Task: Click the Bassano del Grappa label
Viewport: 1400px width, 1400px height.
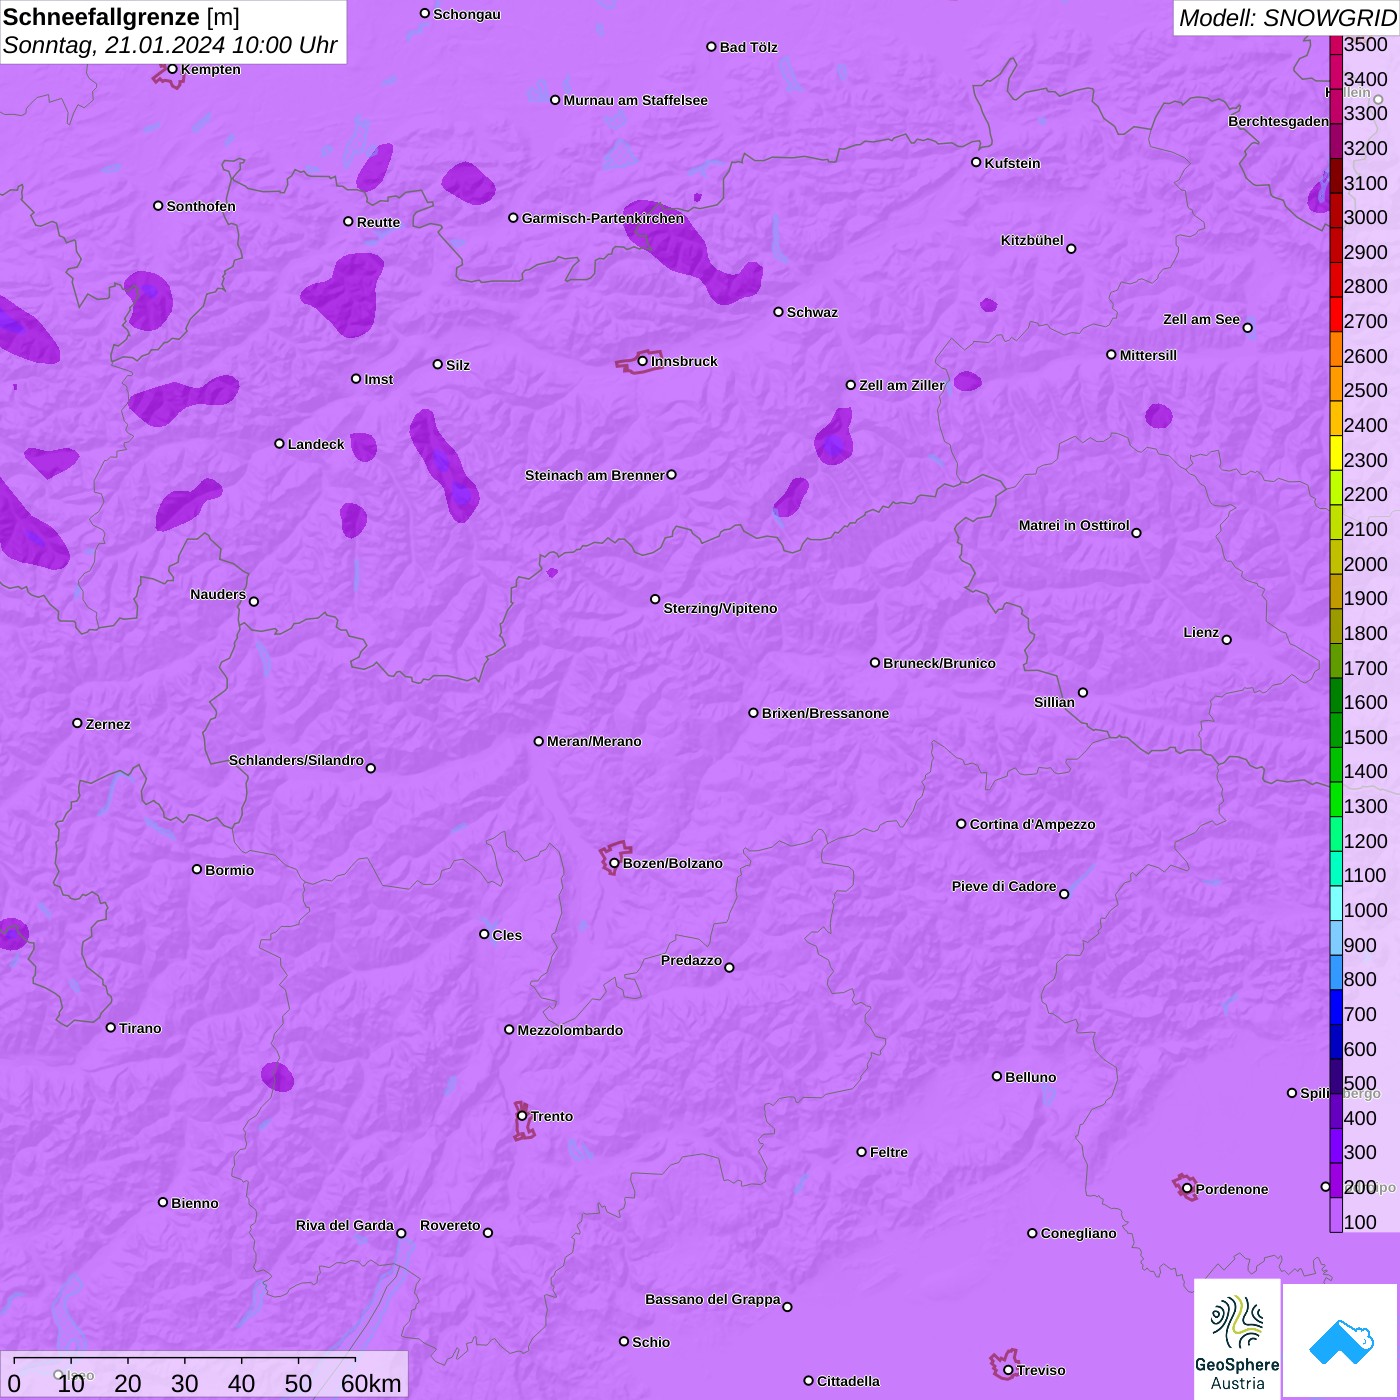Action: coord(713,1299)
